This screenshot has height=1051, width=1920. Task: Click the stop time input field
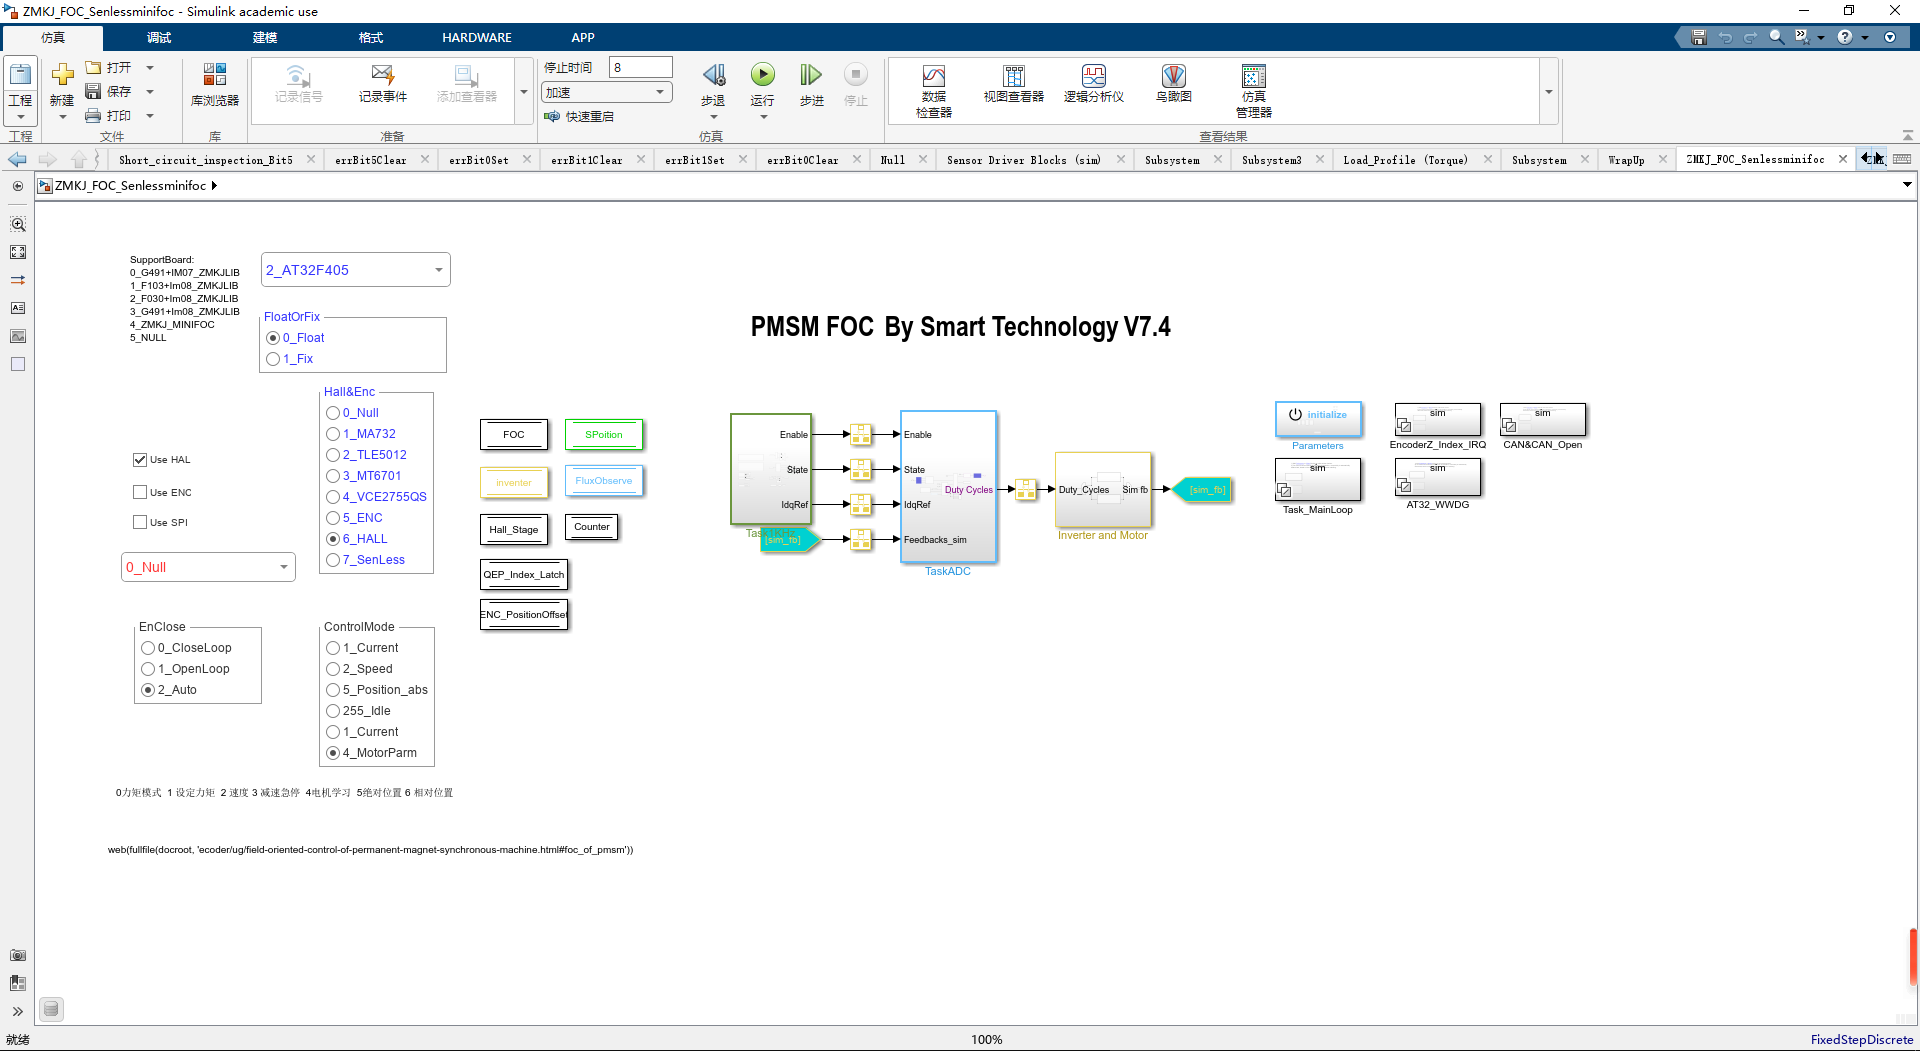(640, 68)
